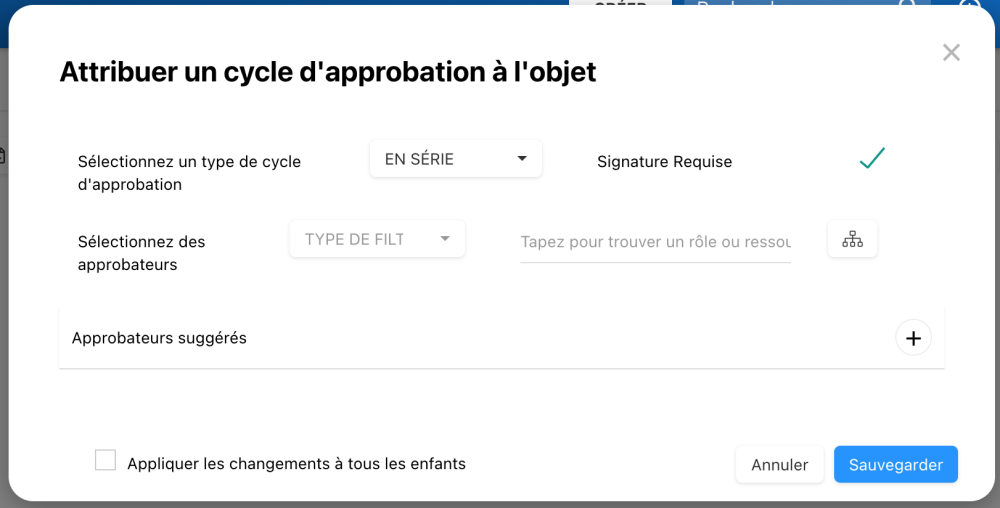Click the CRÉER button behind the dialog
1000x508 pixels.
point(620,5)
